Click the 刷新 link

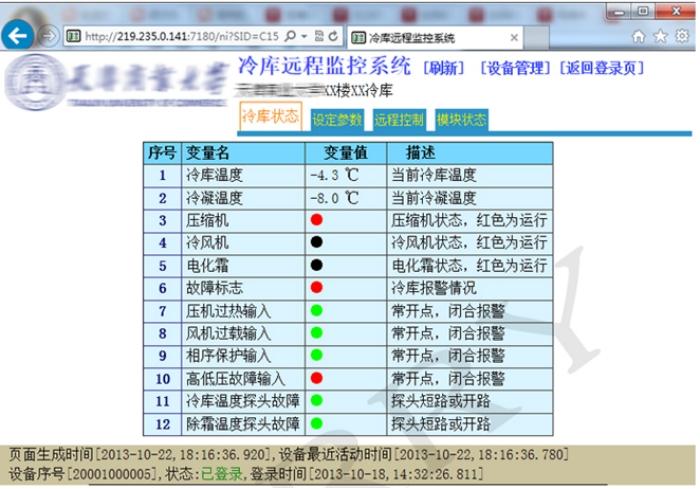pyautogui.click(x=445, y=69)
